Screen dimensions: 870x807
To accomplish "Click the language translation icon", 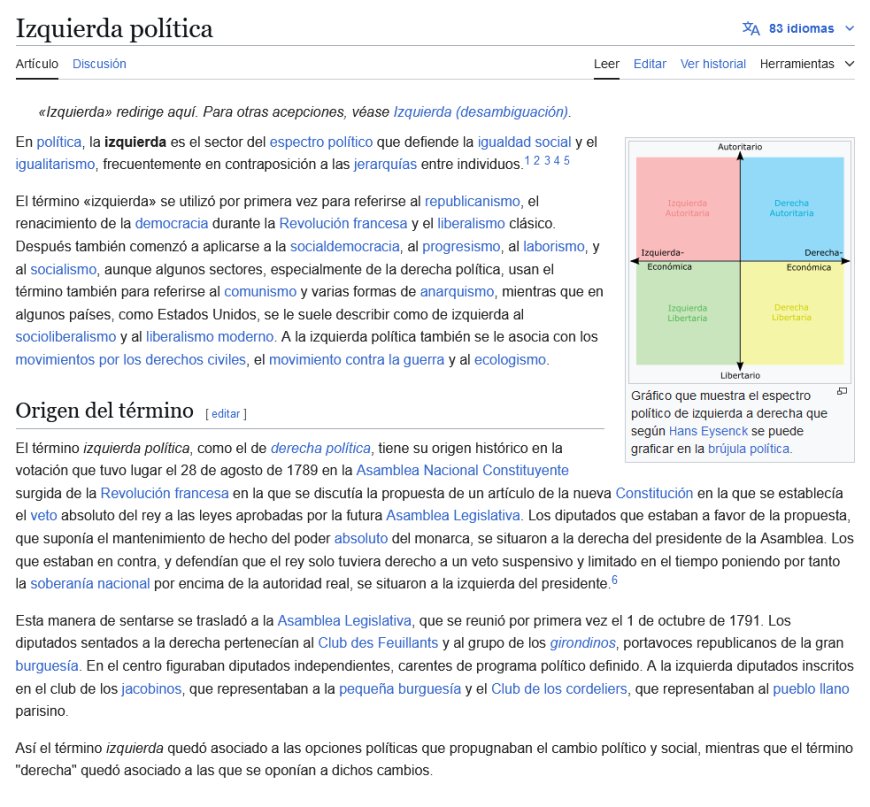I will tap(751, 28).
